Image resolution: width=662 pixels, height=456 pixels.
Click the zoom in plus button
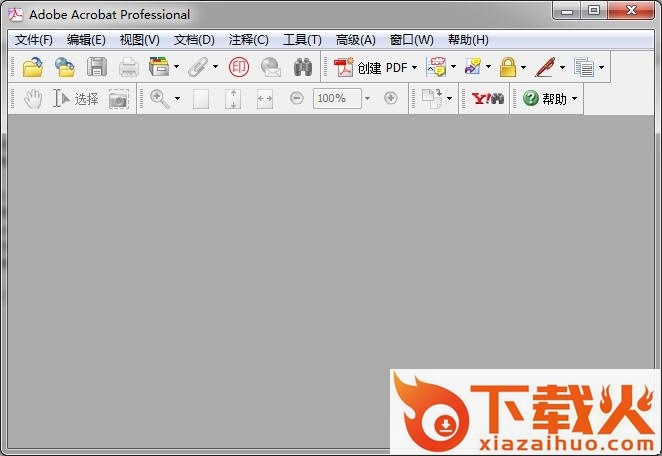tap(391, 98)
